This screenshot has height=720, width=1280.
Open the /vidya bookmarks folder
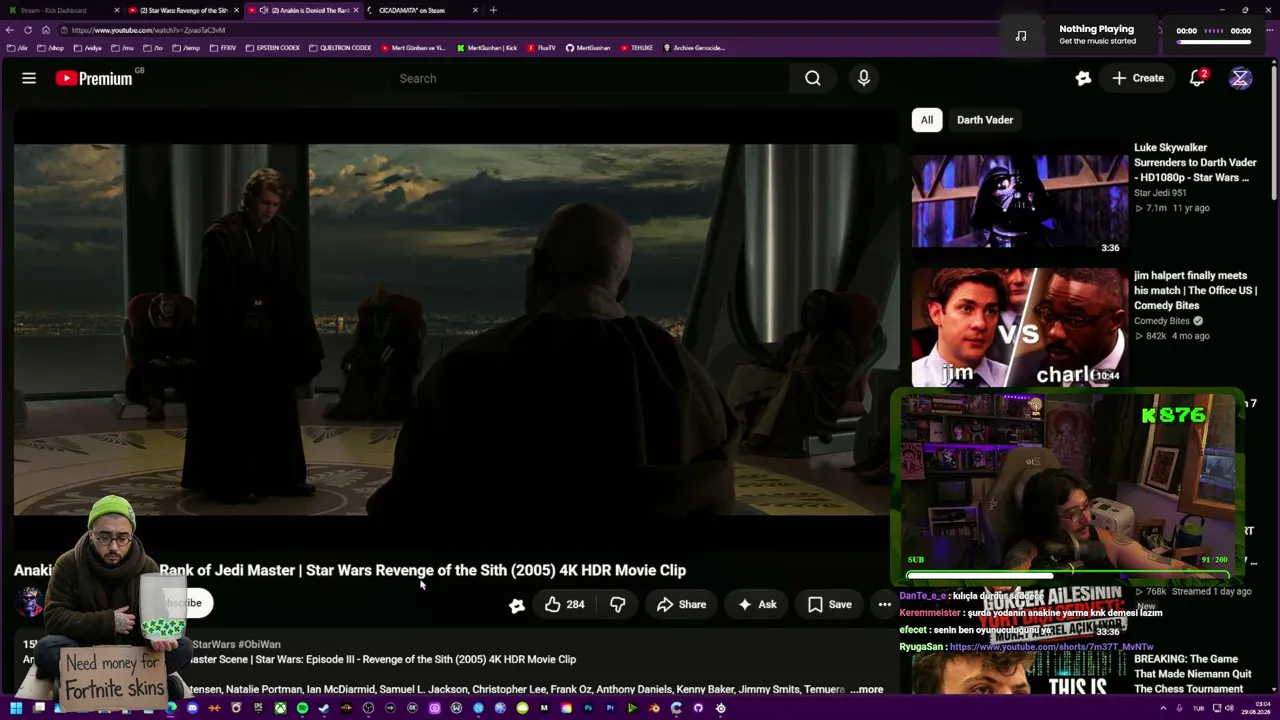point(88,48)
